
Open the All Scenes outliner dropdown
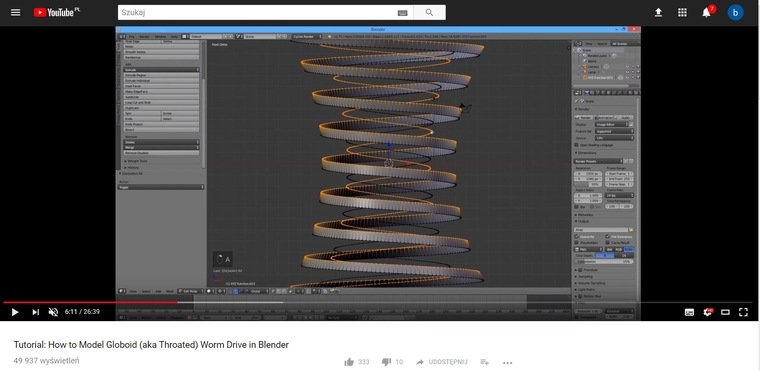point(625,44)
